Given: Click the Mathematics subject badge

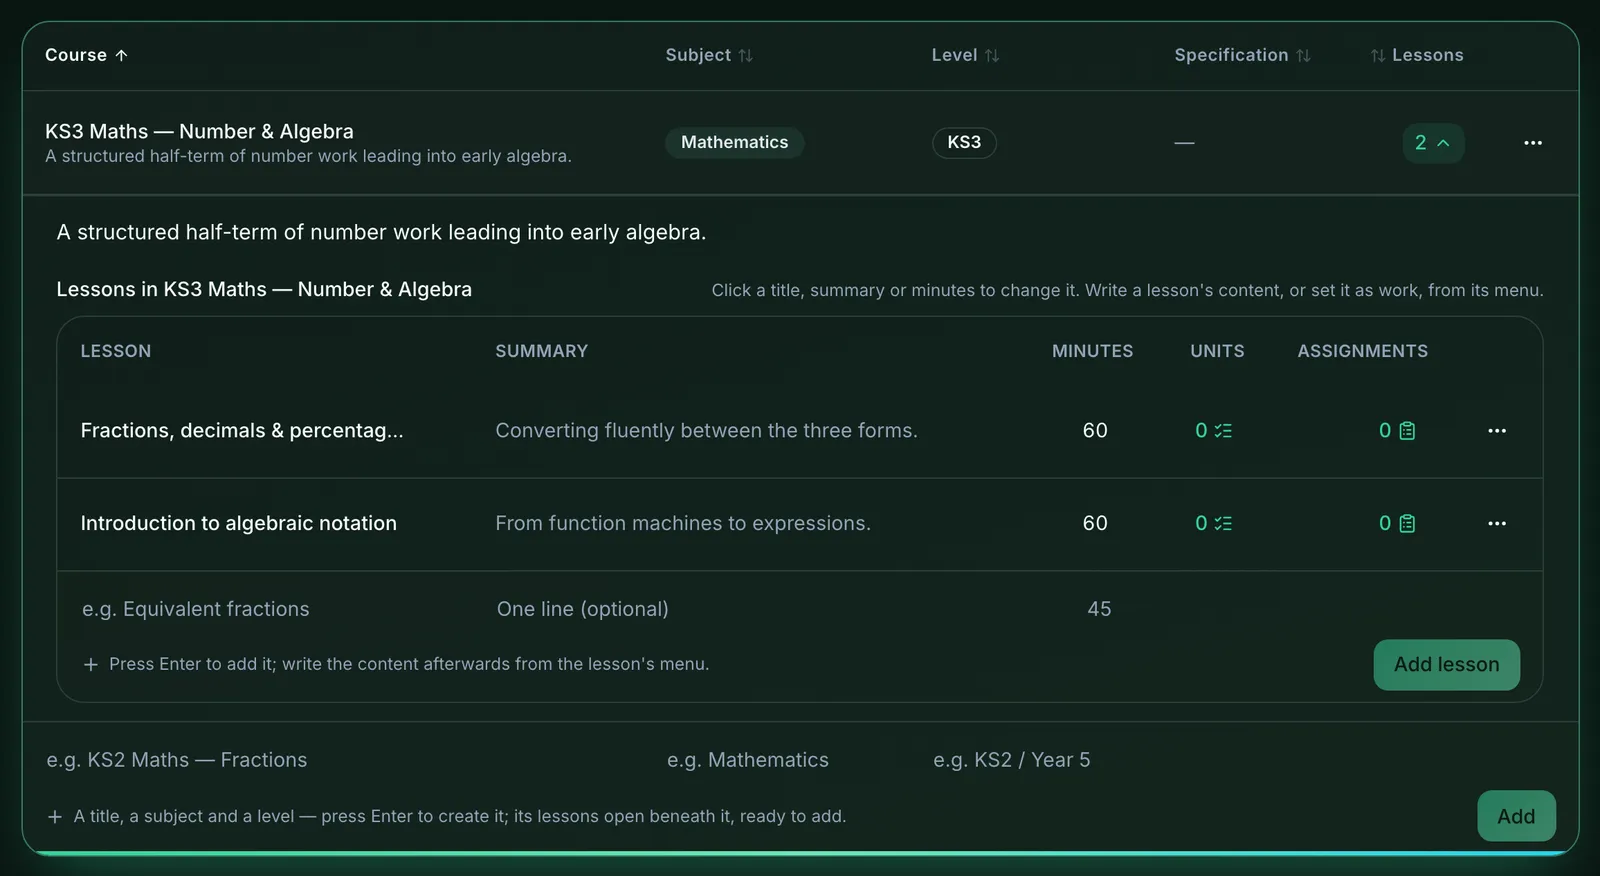Looking at the screenshot, I should (735, 143).
